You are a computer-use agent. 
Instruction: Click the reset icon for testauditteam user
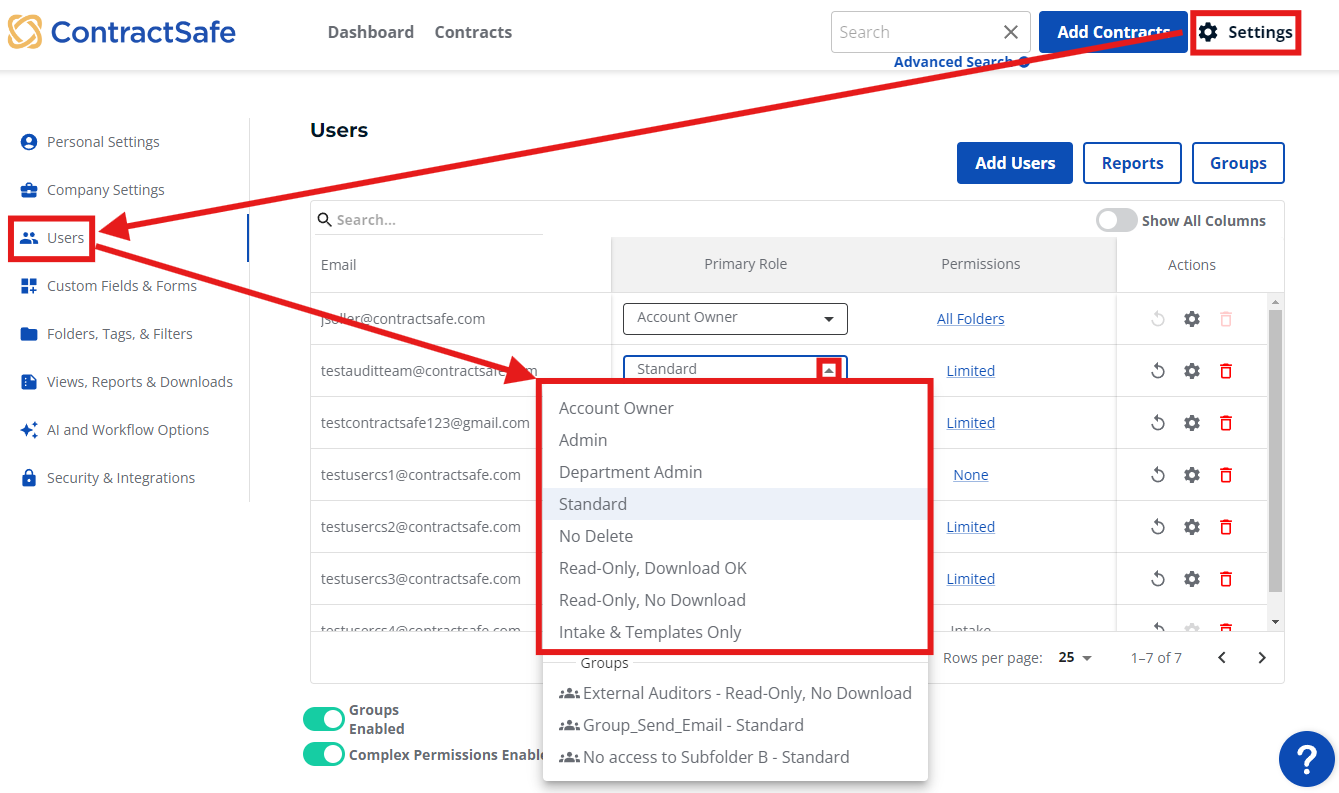[x=1157, y=370]
